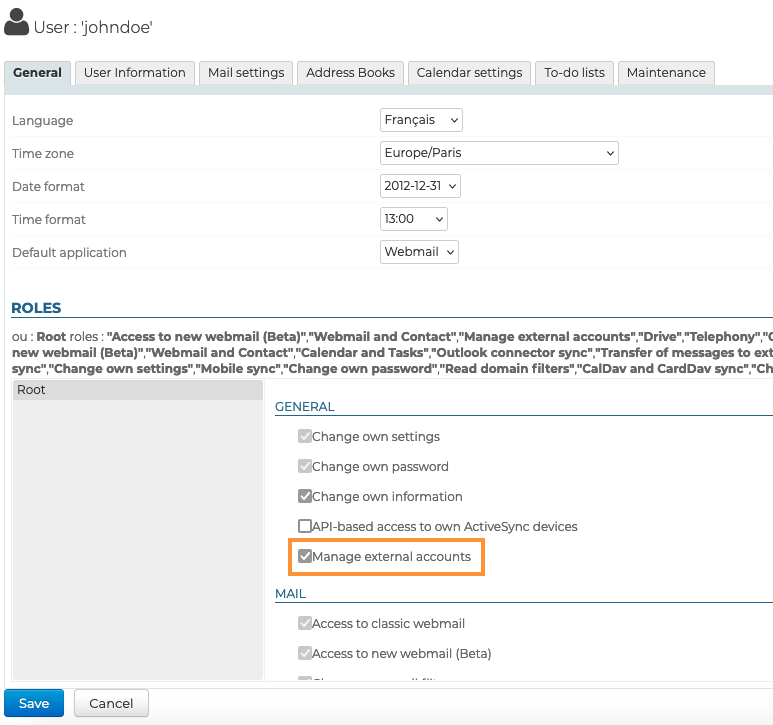
Task: Enable API-based access to own ActiveSync devices
Action: 305,526
